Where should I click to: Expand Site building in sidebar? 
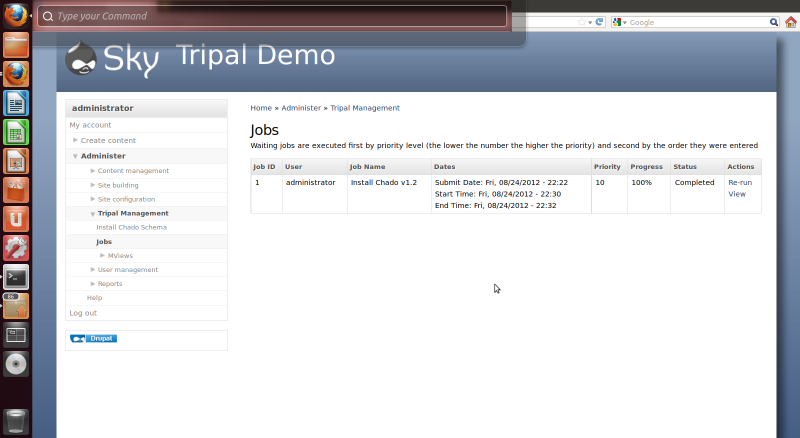click(x=93, y=185)
